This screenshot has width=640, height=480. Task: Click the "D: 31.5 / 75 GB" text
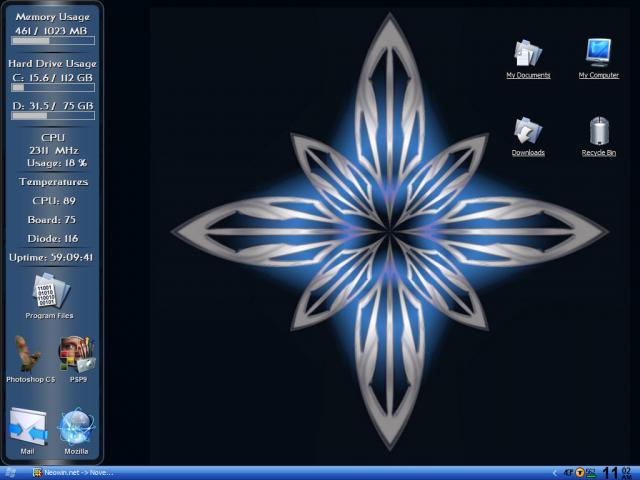[53, 106]
